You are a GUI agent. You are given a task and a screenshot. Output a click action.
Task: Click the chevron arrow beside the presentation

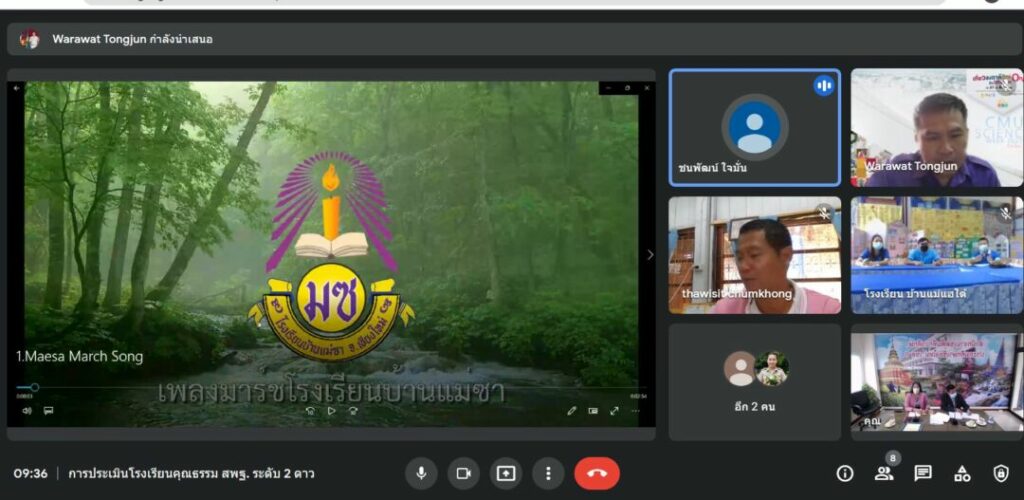(x=650, y=255)
